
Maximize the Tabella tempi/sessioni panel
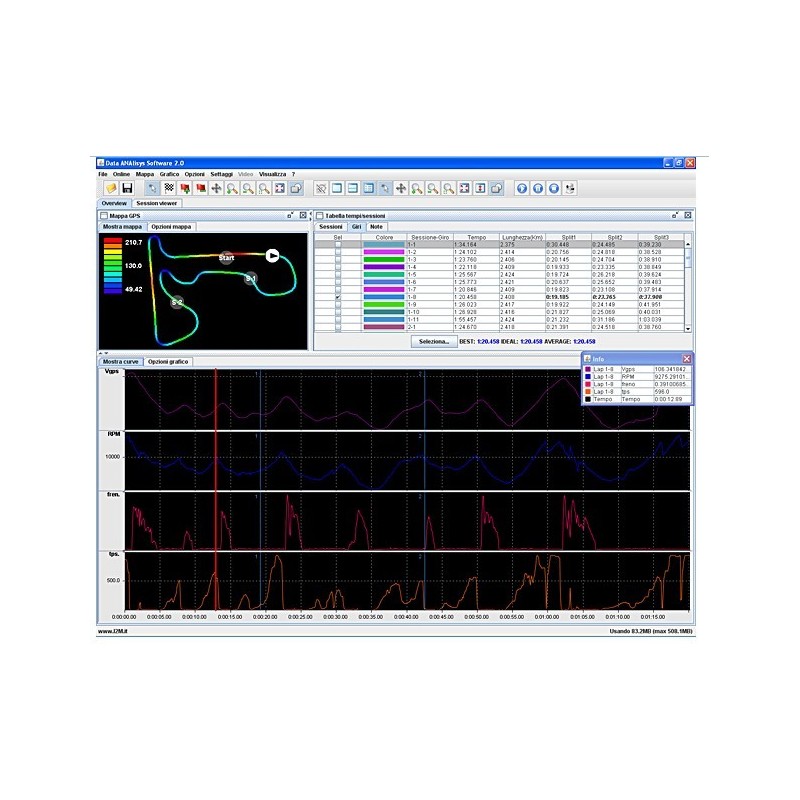pyautogui.click(x=688, y=215)
